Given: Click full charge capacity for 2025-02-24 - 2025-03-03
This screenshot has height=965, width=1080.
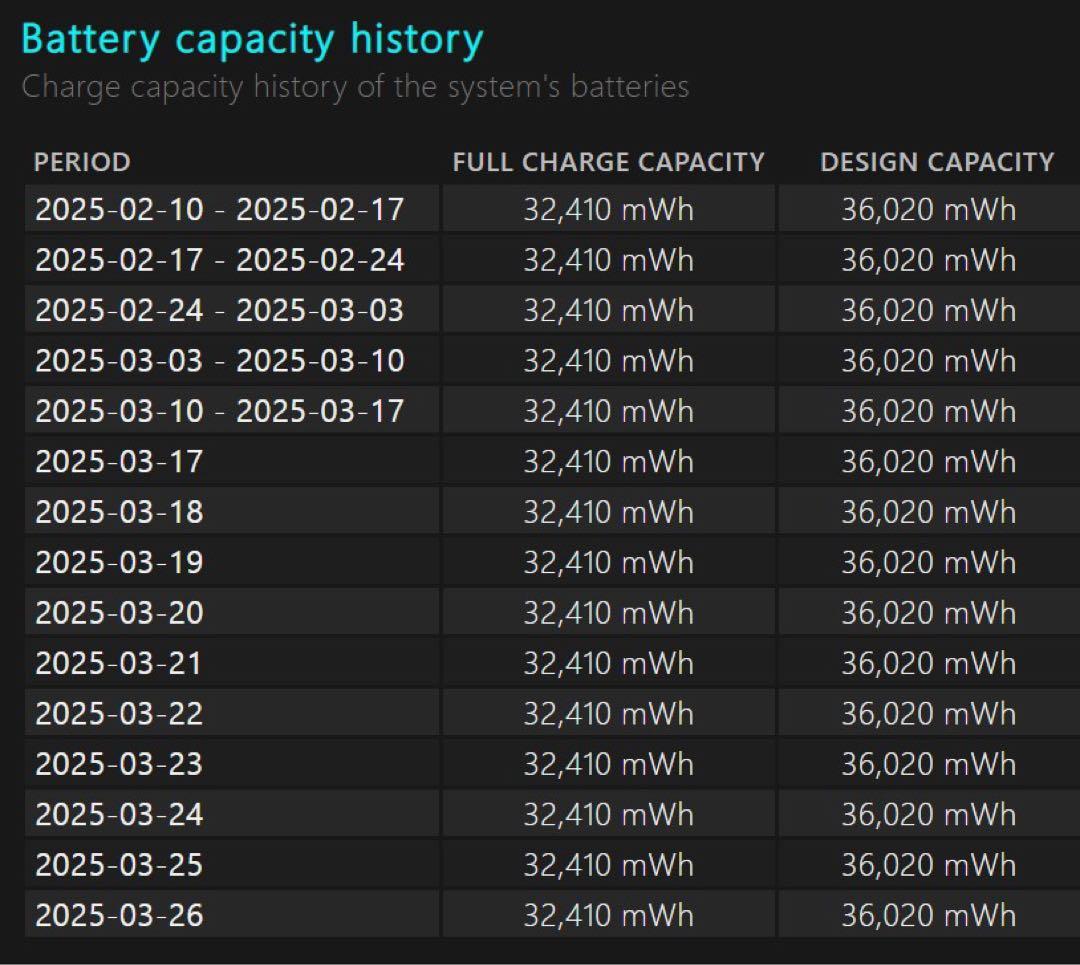Looking at the screenshot, I should [x=608, y=310].
